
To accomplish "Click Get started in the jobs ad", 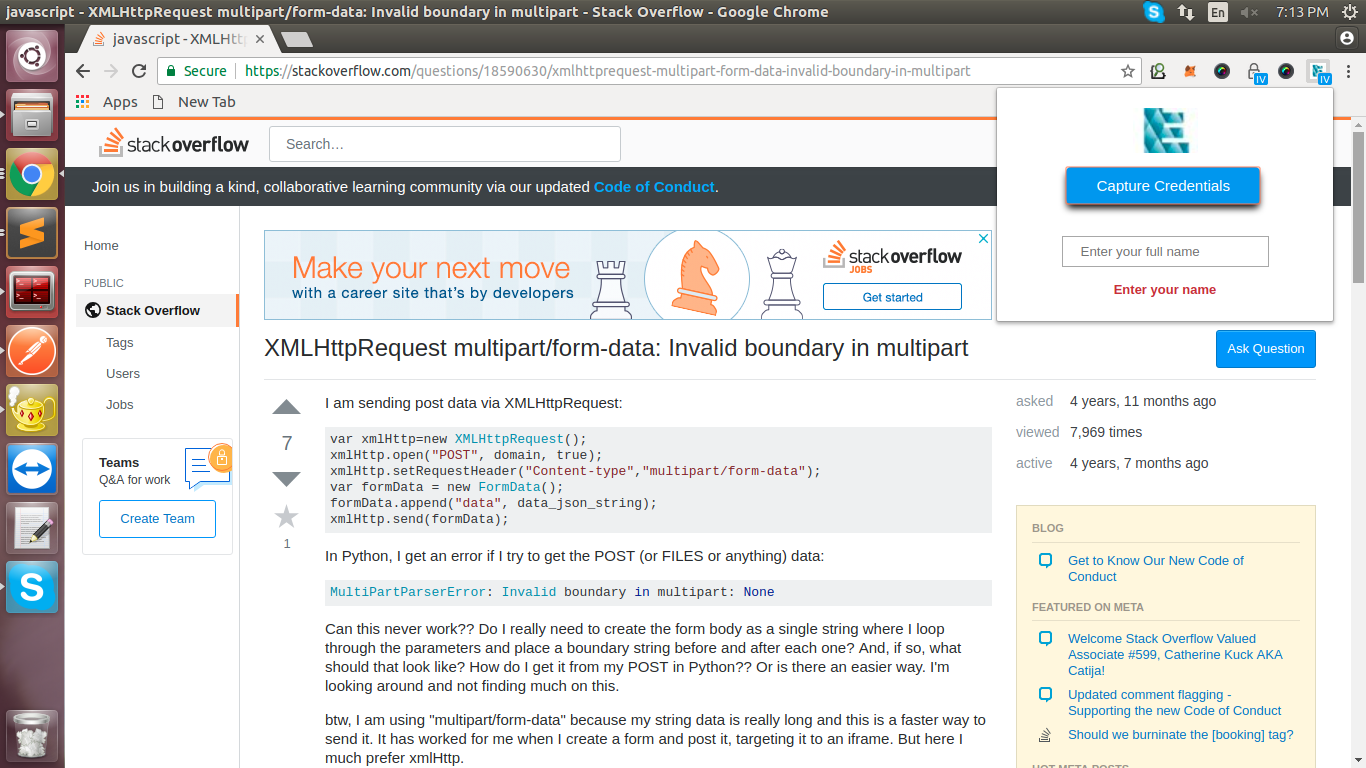I will pos(892,297).
